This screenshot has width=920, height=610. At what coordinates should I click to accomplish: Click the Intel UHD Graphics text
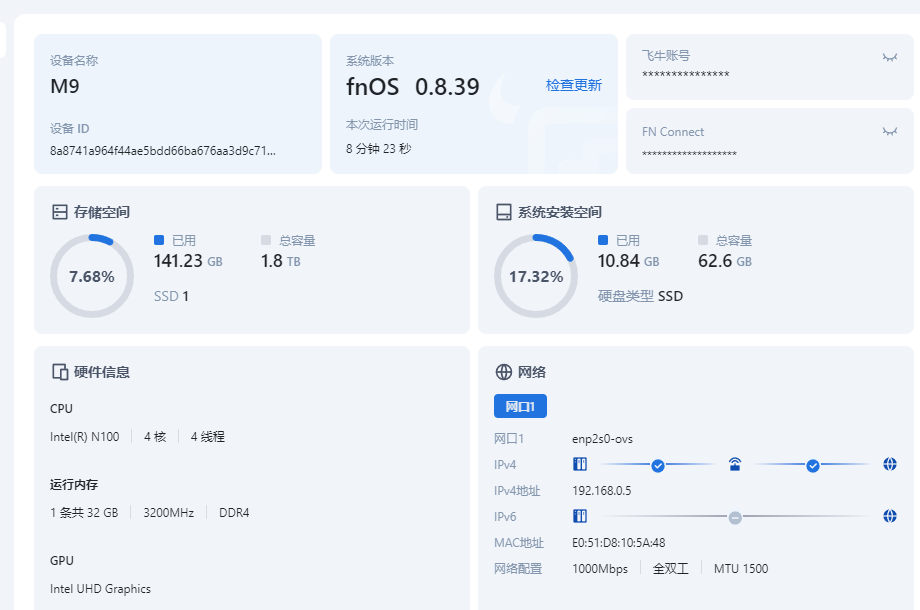pos(100,589)
